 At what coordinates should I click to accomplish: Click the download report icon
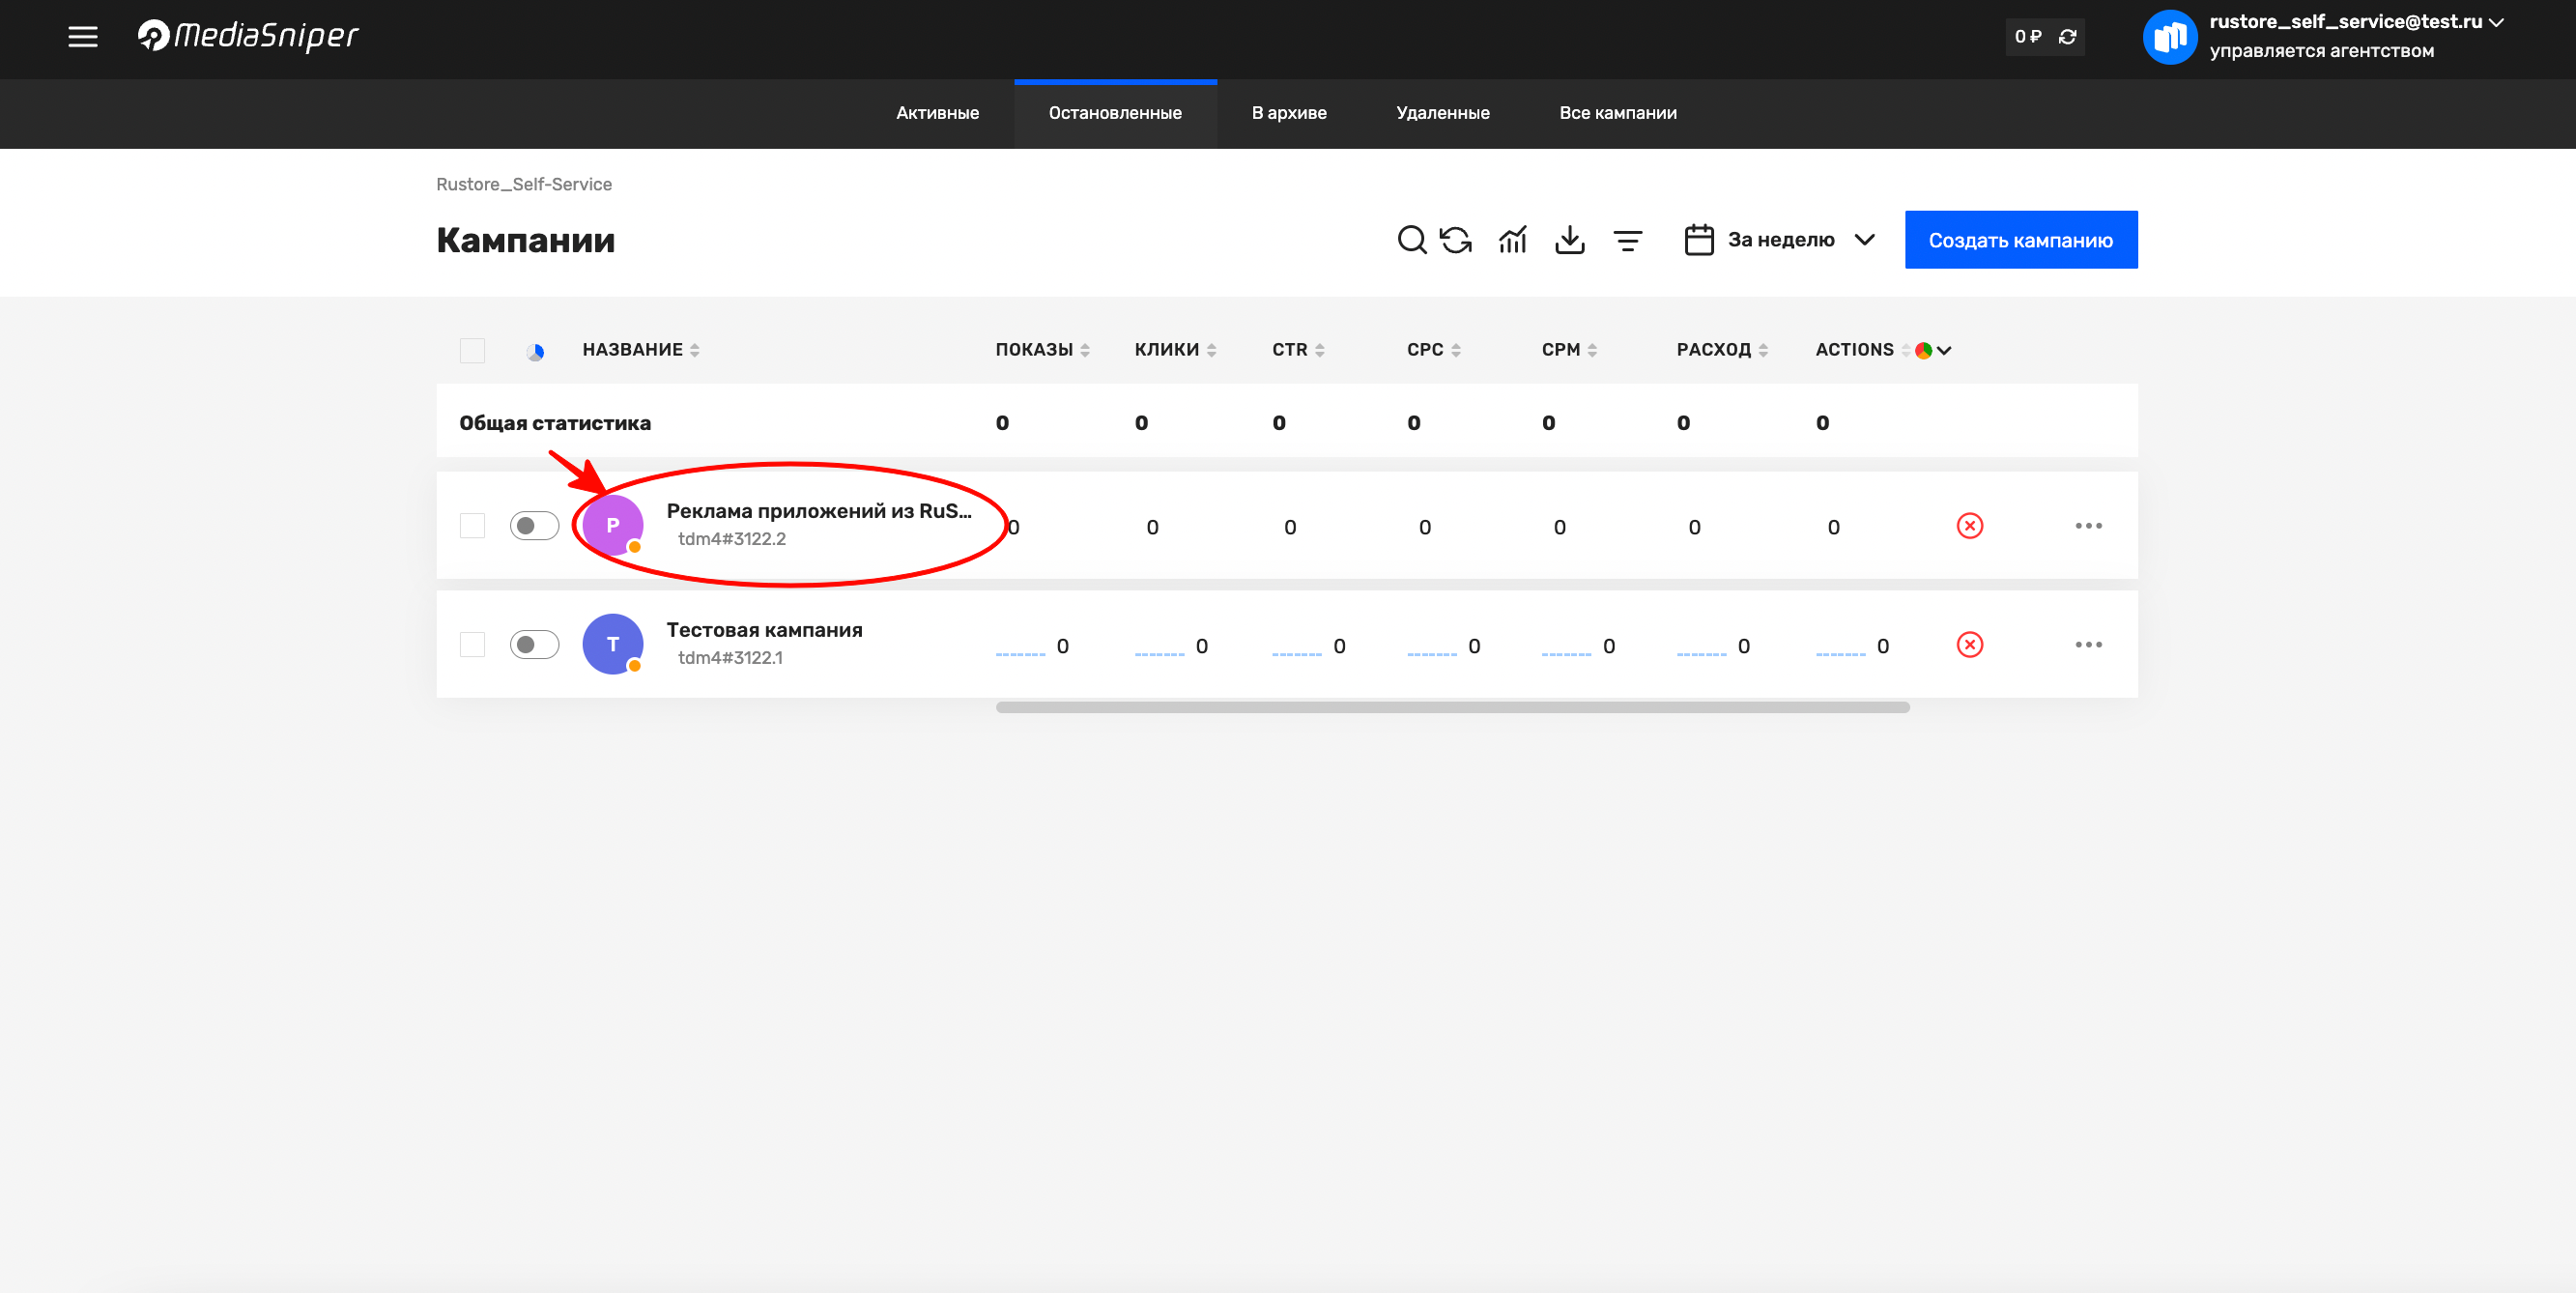tap(1570, 240)
